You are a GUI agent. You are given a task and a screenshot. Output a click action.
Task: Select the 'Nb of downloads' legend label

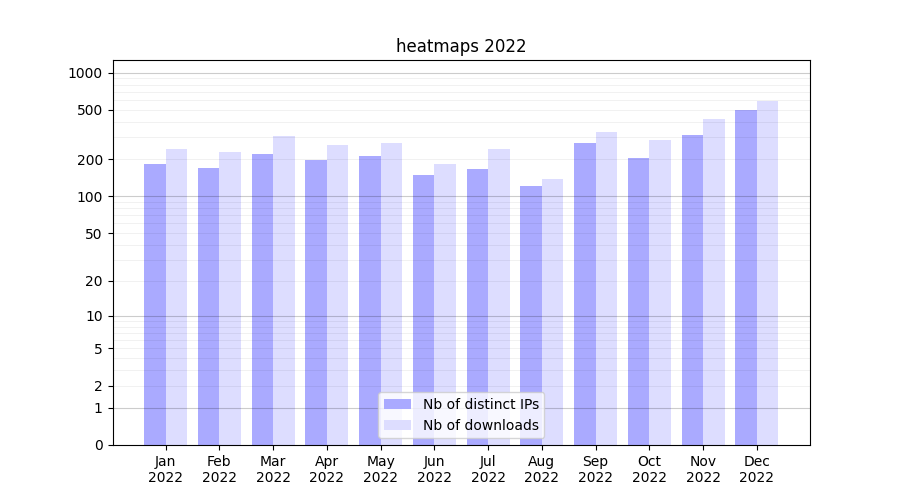tap(480, 425)
